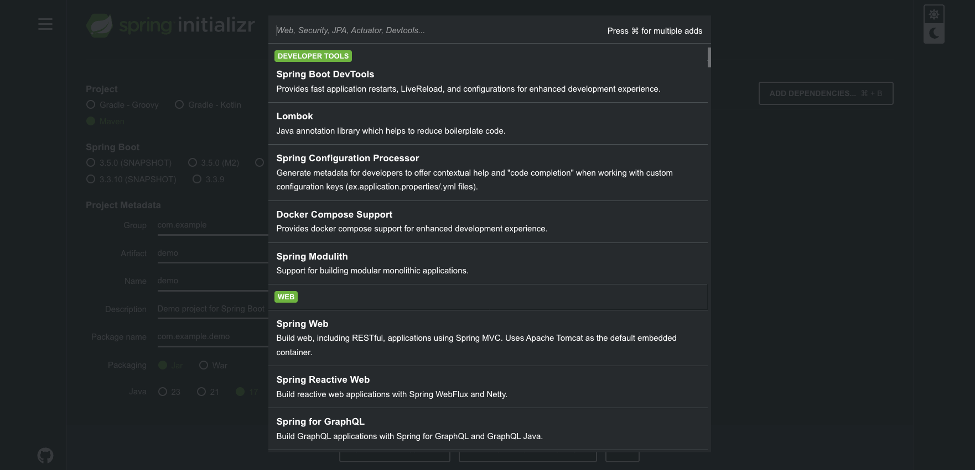Viewport: 977px width, 470px height.
Task: Select Maven project option
Action: pyautogui.click(x=106, y=121)
